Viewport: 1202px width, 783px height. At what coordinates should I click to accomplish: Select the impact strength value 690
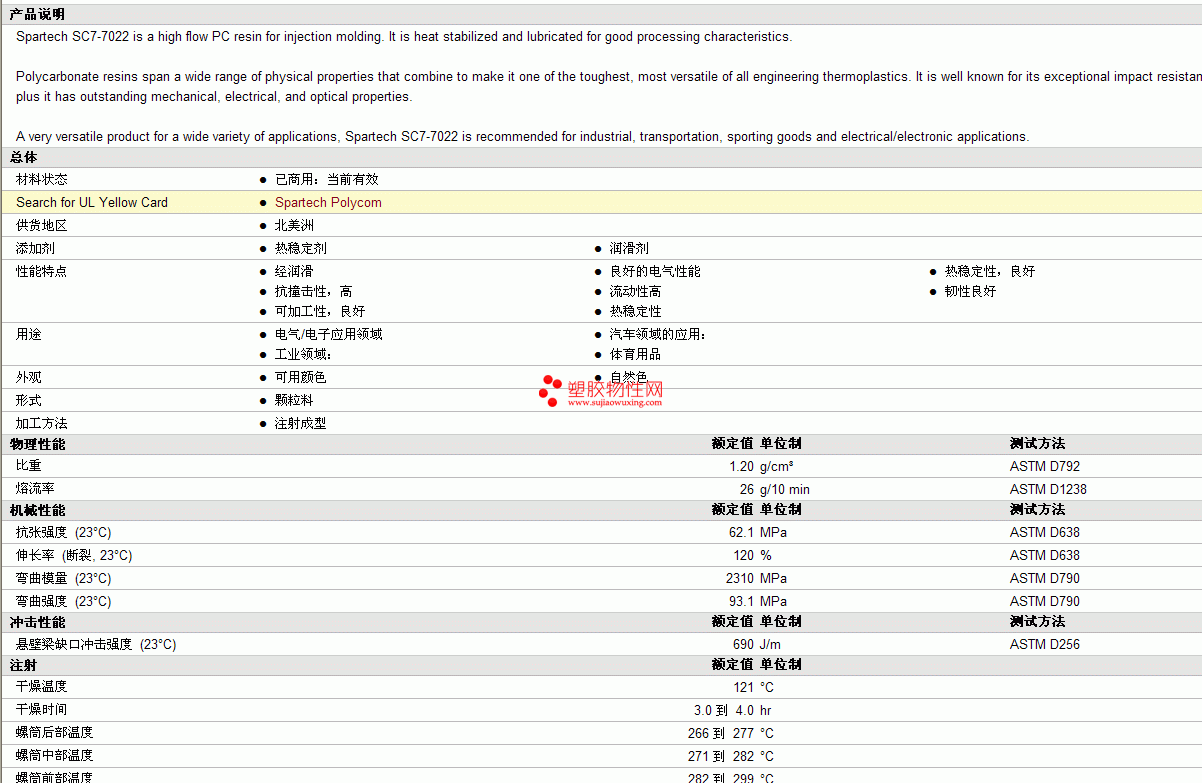[x=743, y=644]
